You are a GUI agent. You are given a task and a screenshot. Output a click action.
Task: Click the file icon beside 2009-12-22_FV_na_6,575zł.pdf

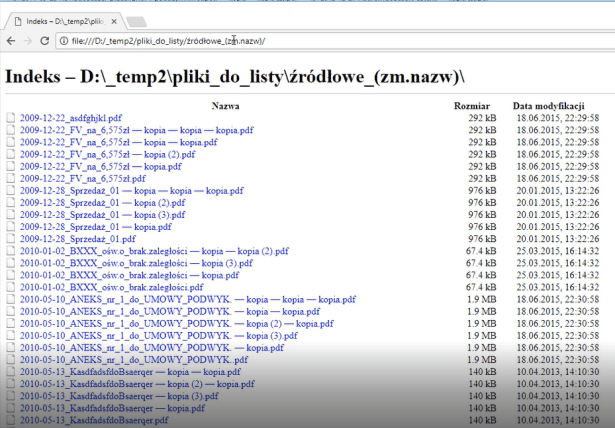(11, 178)
